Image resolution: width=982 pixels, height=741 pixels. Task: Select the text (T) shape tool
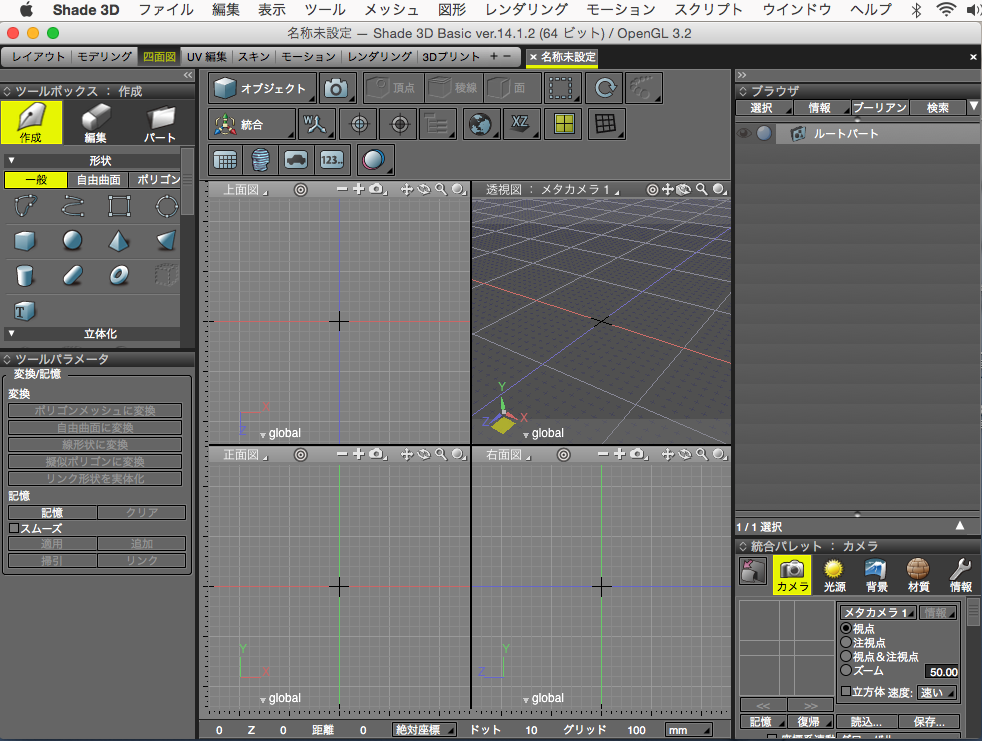pyautogui.click(x=25, y=311)
